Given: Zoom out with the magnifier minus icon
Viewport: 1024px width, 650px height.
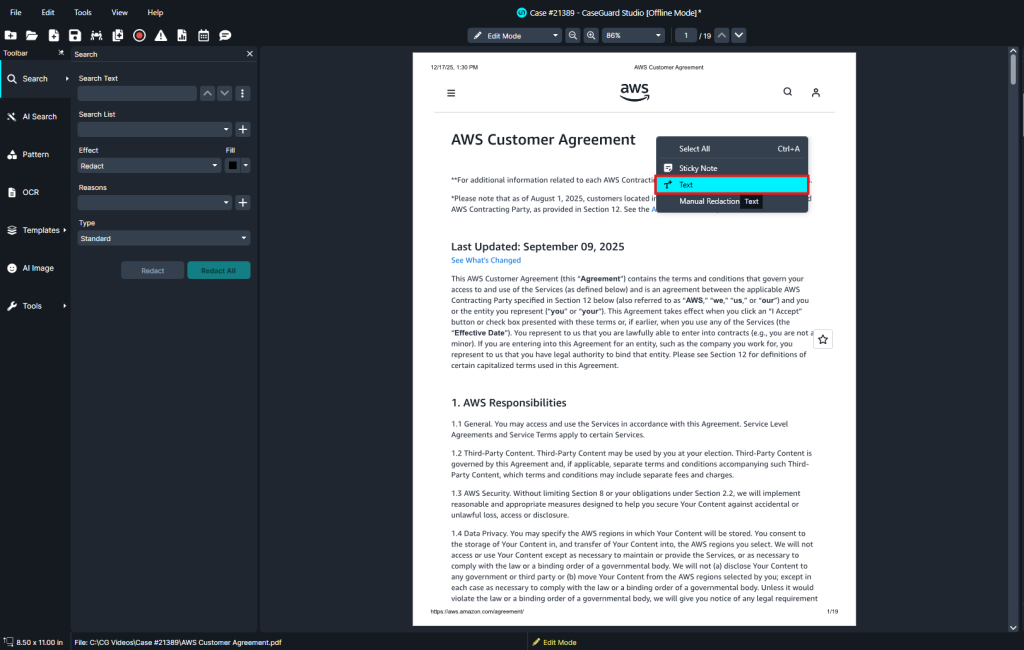Looking at the screenshot, I should click(x=573, y=35).
